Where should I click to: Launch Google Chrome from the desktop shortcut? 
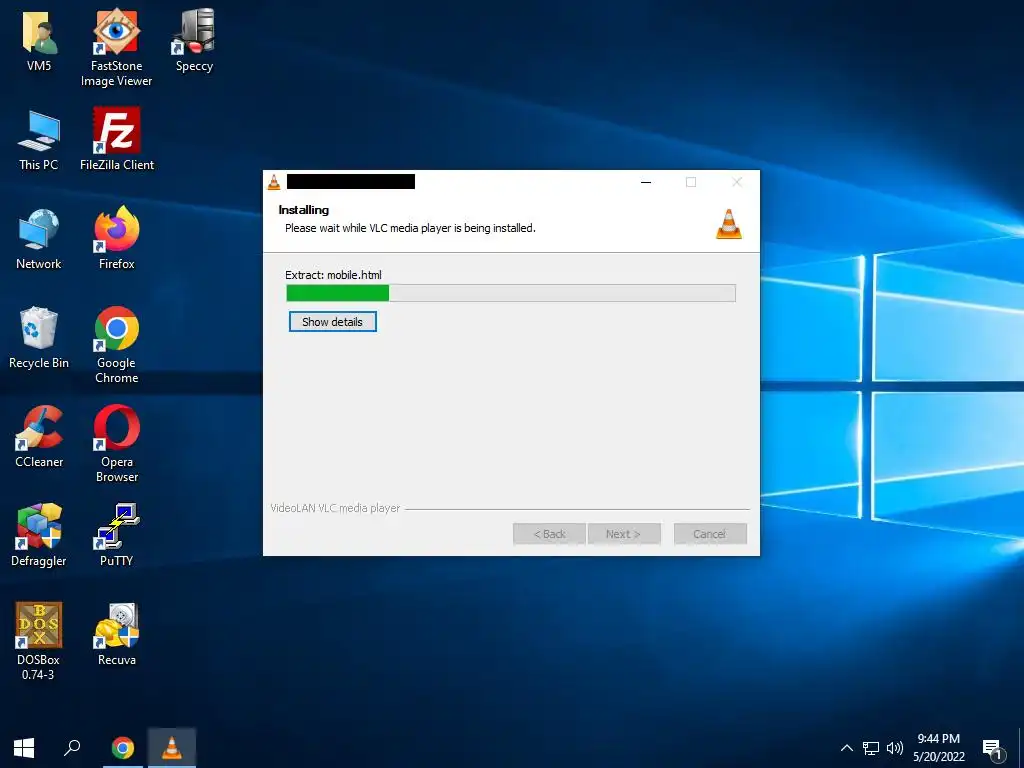117,345
